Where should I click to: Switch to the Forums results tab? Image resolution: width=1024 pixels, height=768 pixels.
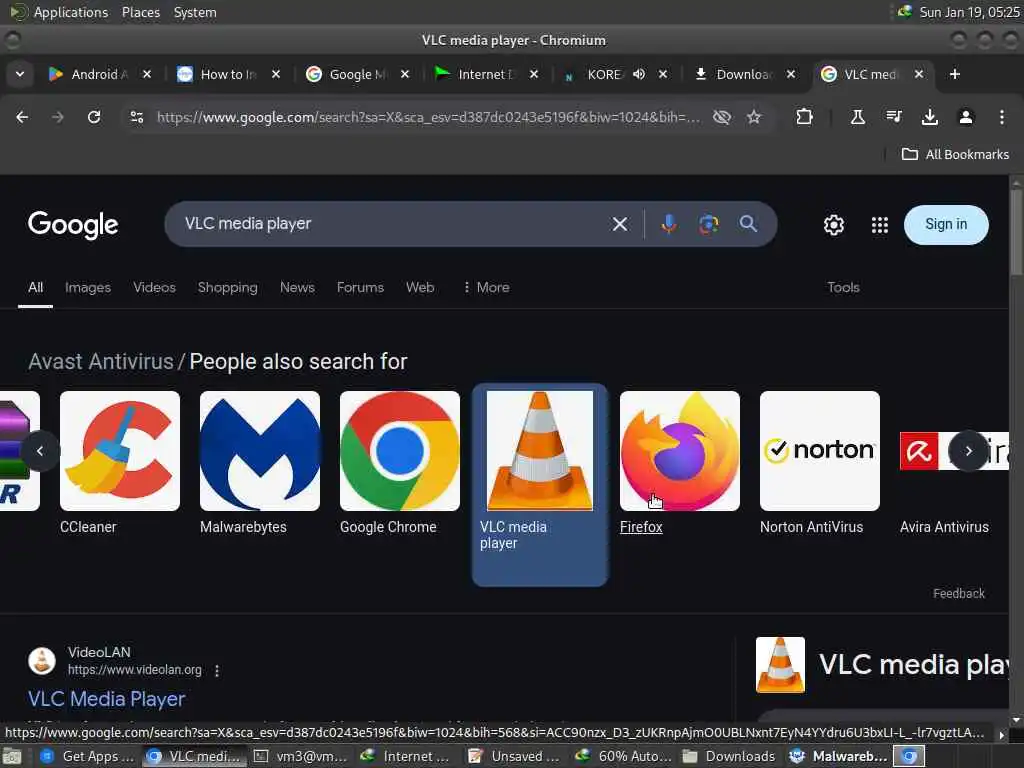[360, 287]
